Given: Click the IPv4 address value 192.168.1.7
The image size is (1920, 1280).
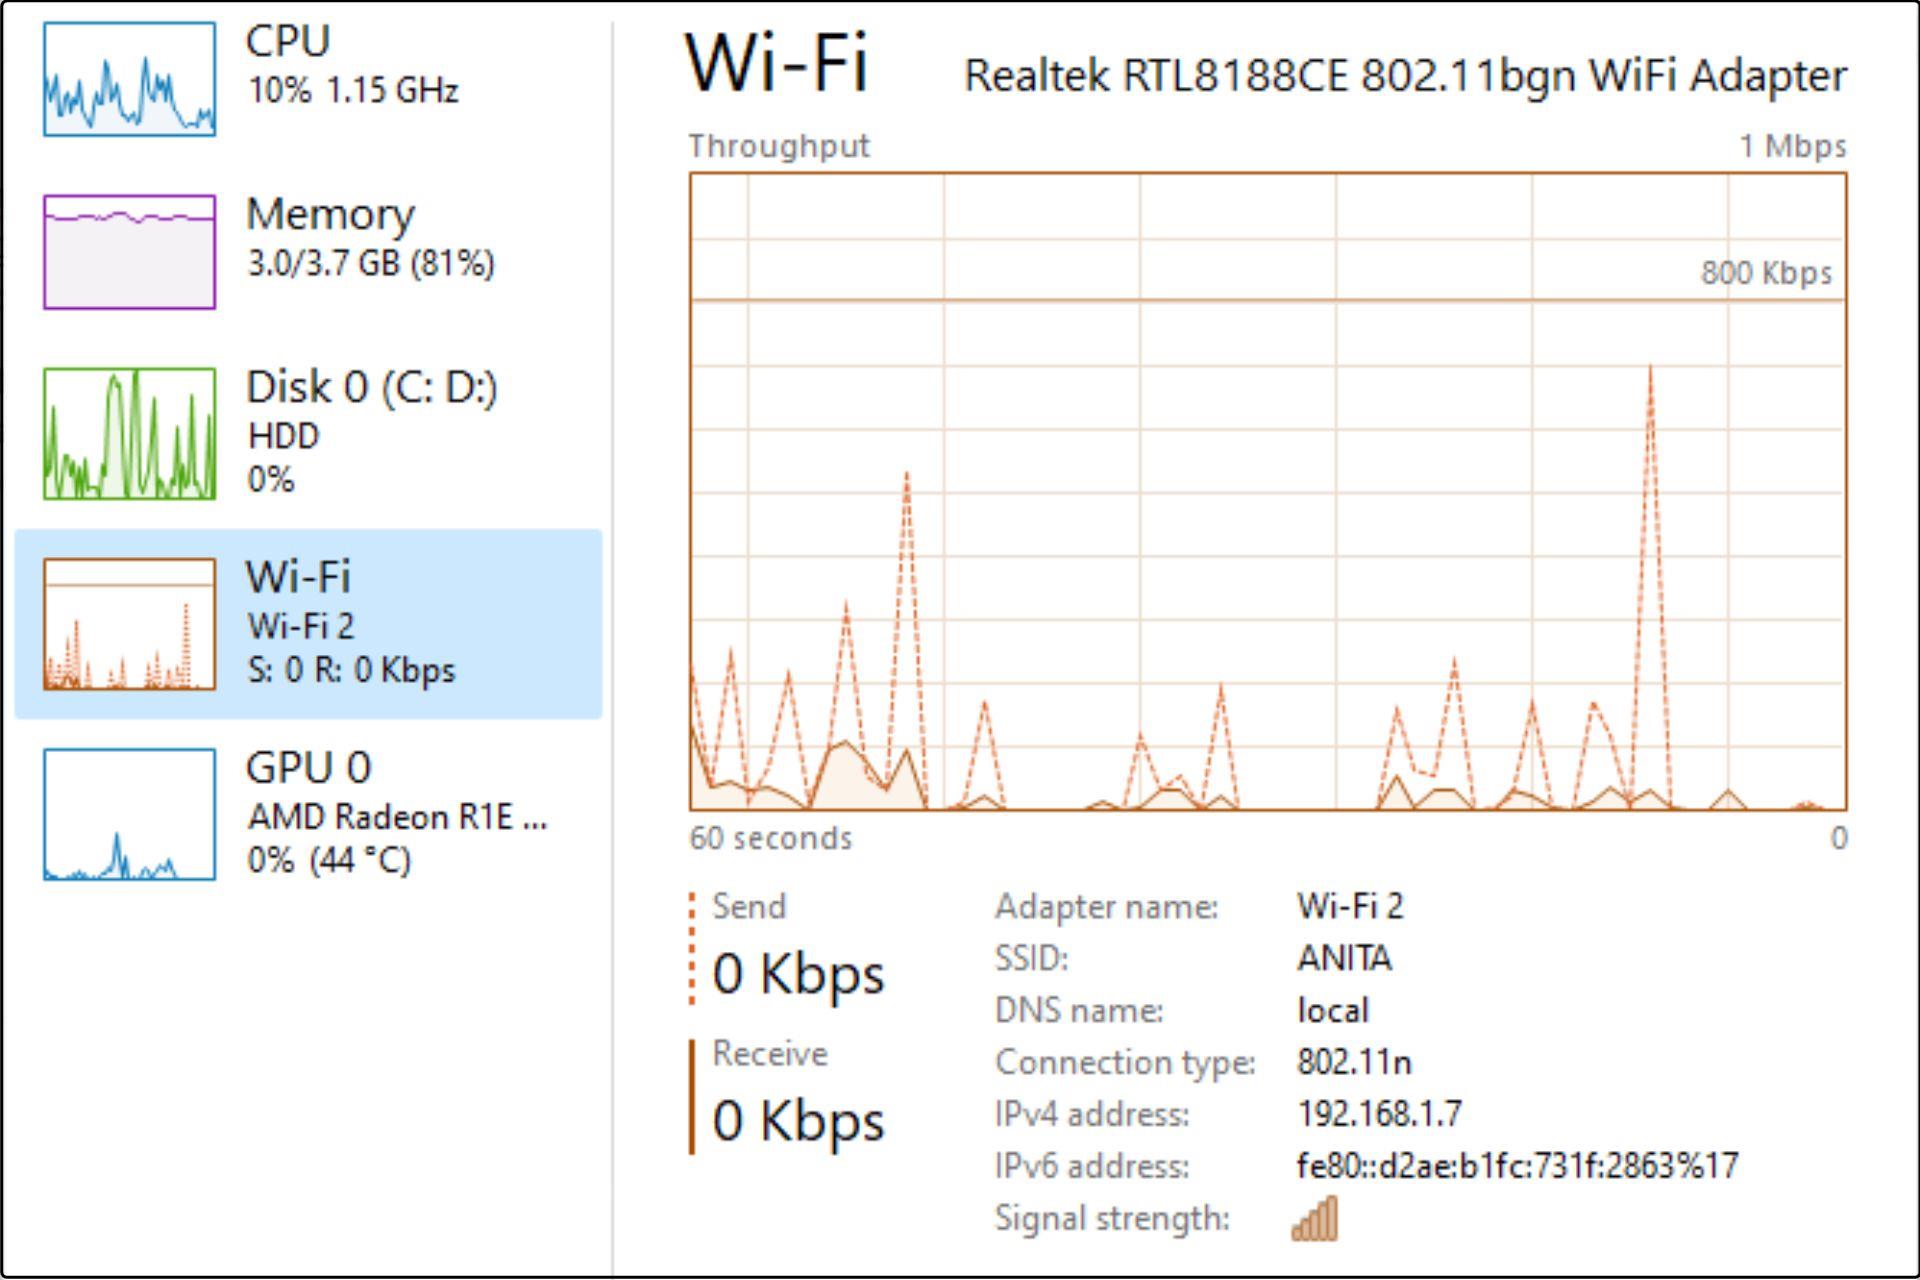Looking at the screenshot, I should [x=1379, y=1114].
